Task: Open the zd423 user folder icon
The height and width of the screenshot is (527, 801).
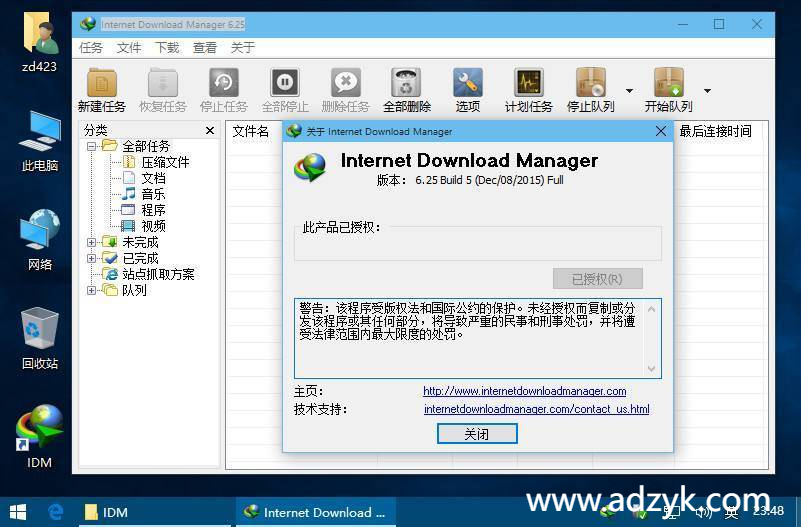Action: pyautogui.click(x=39, y=42)
